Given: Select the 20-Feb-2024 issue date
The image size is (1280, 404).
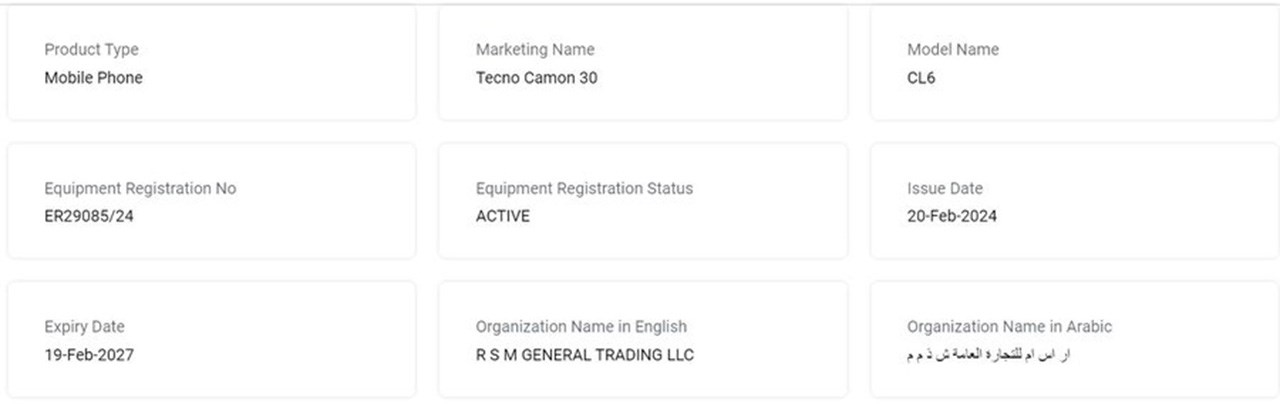Looking at the screenshot, I should 952,216.
